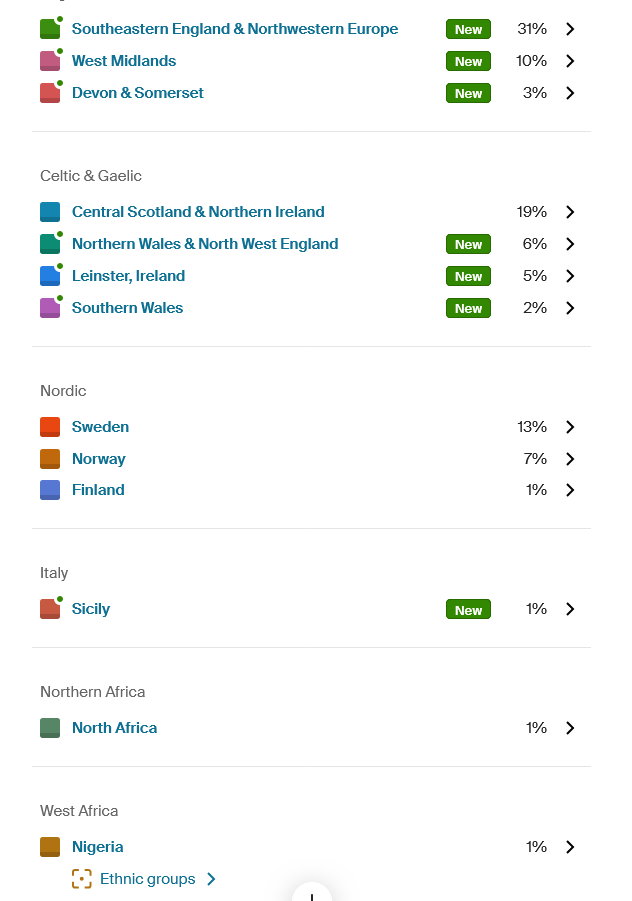Select the Nordic section heading

tap(63, 391)
